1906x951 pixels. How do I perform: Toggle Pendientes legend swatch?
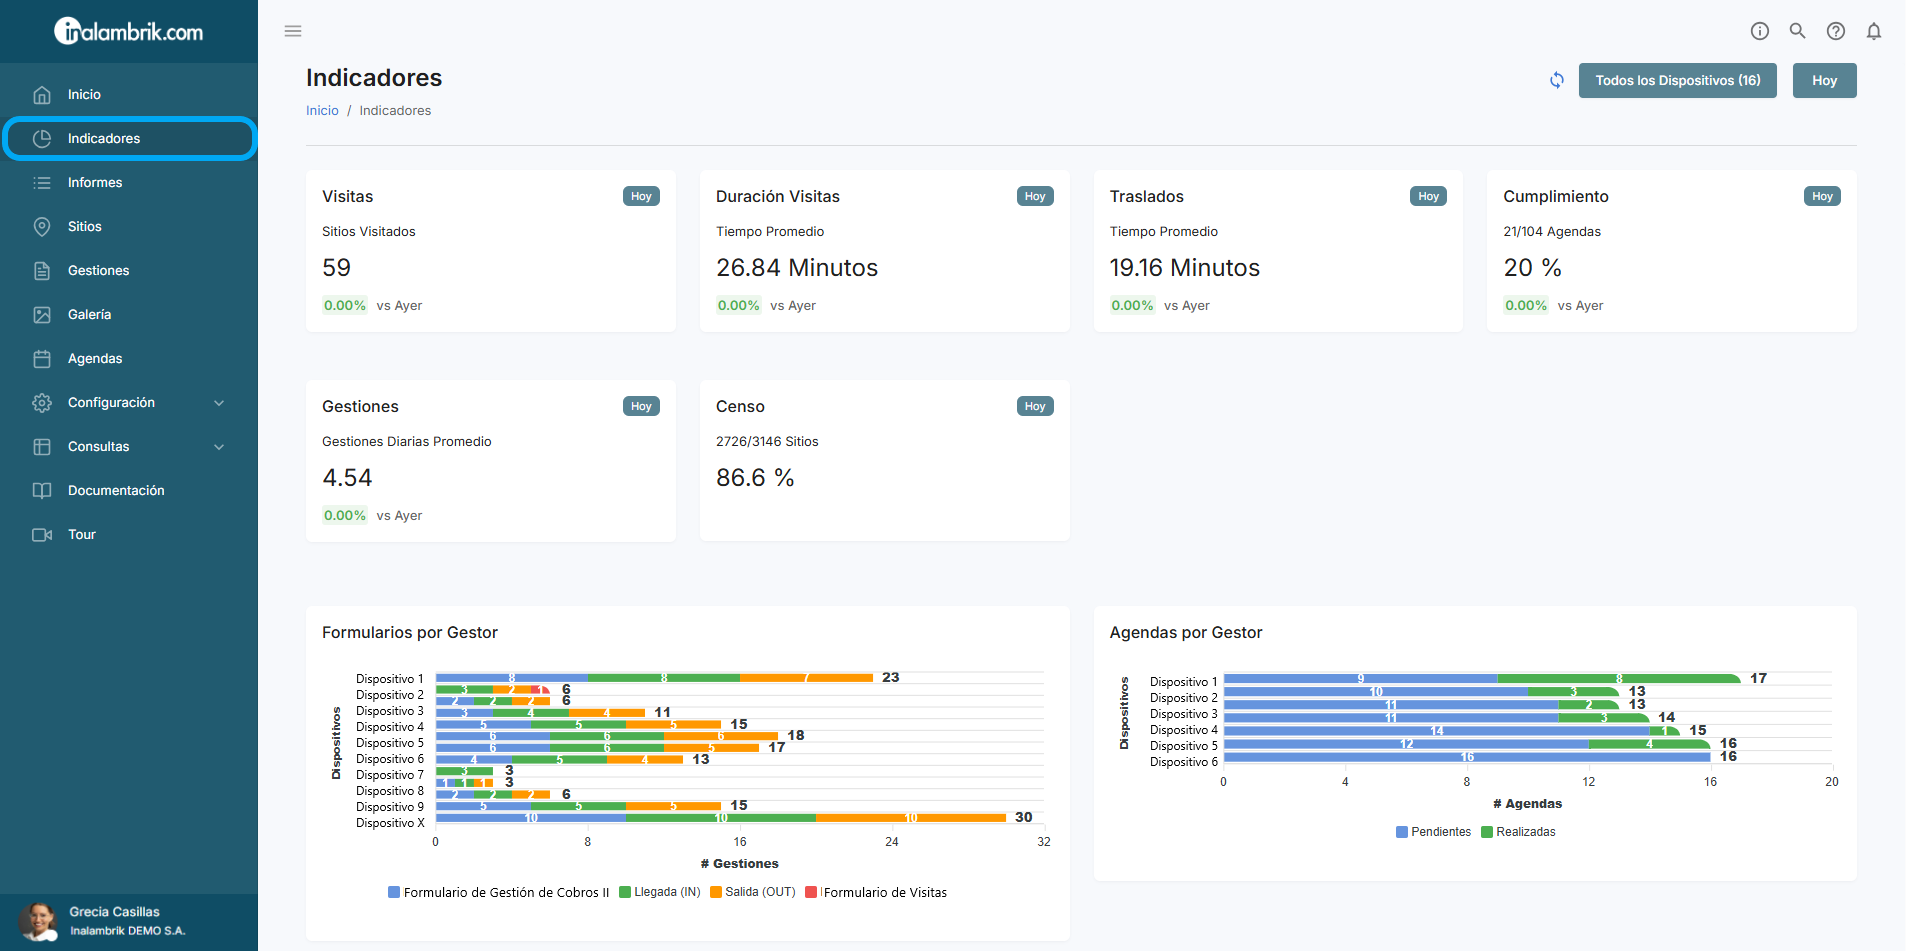(x=1402, y=832)
